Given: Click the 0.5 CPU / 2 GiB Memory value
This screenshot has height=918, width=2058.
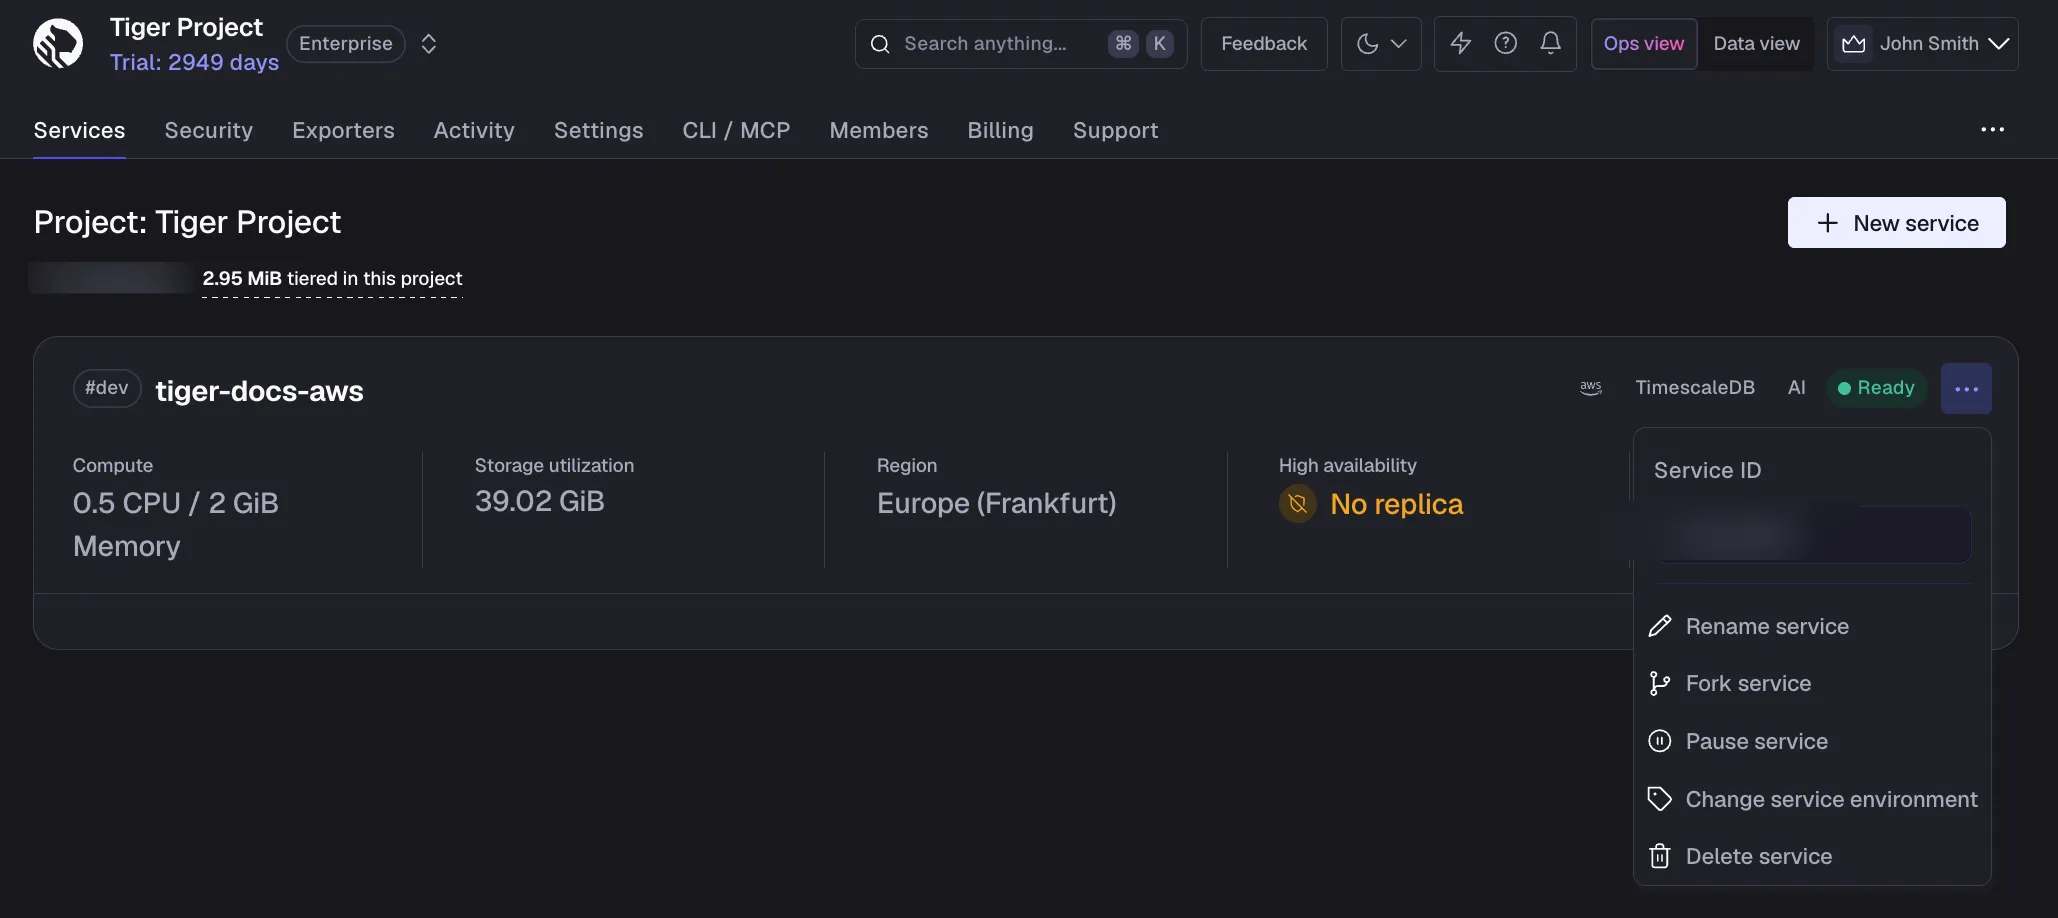Looking at the screenshot, I should 176,525.
